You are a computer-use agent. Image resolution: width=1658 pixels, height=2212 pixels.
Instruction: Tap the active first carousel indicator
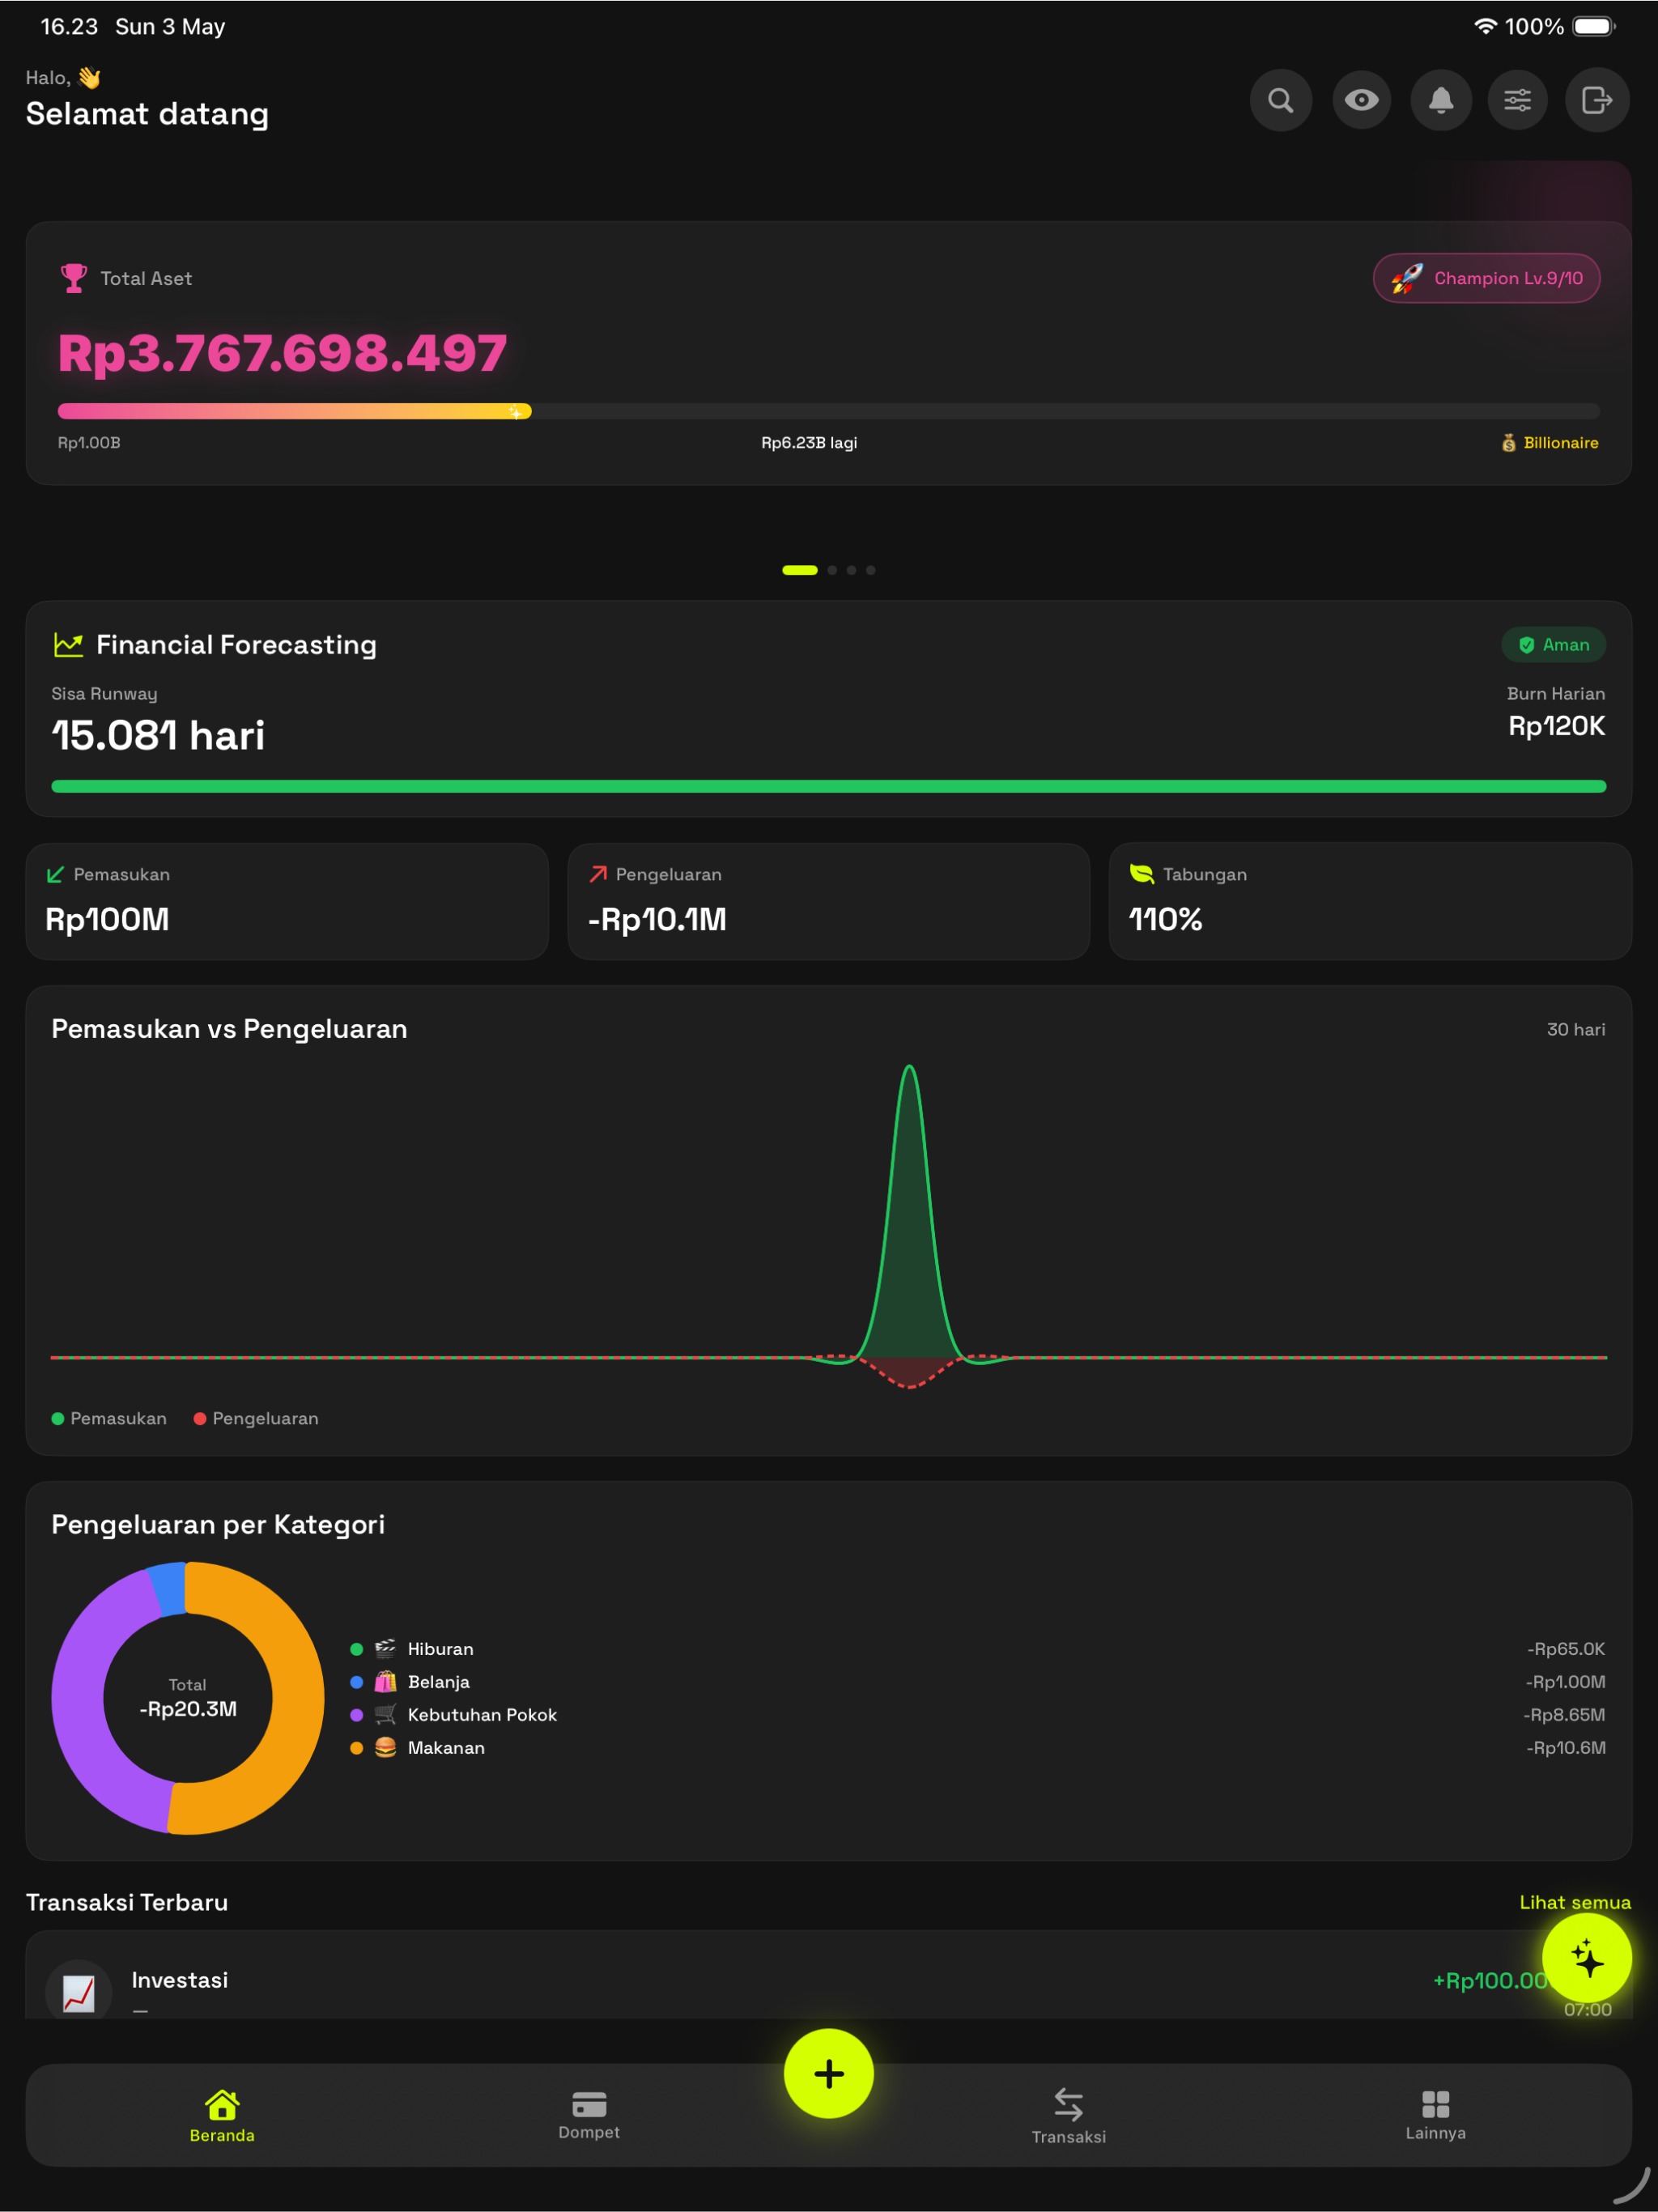[800, 570]
